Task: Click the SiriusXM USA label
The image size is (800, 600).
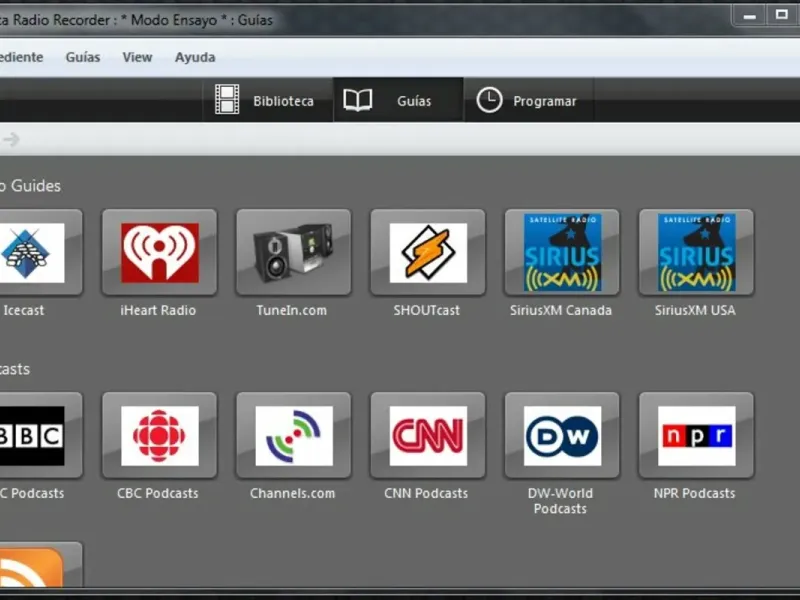Action: 695,310
